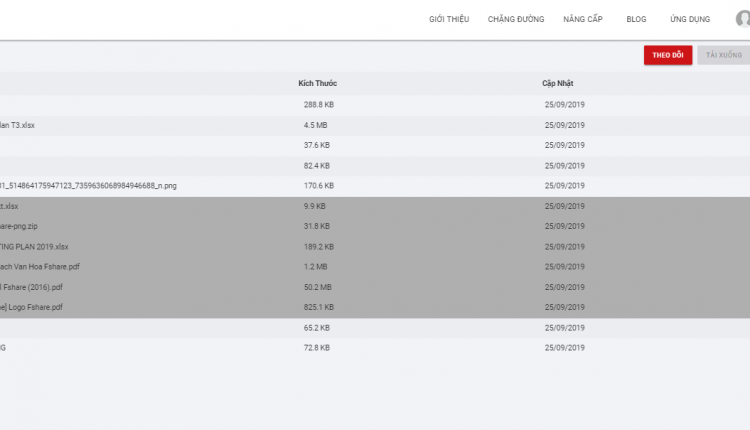Image resolution: width=750 pixels, height=430 pixels.
Task: Click the 9.9 KB size value
Action: pos(314,206)
